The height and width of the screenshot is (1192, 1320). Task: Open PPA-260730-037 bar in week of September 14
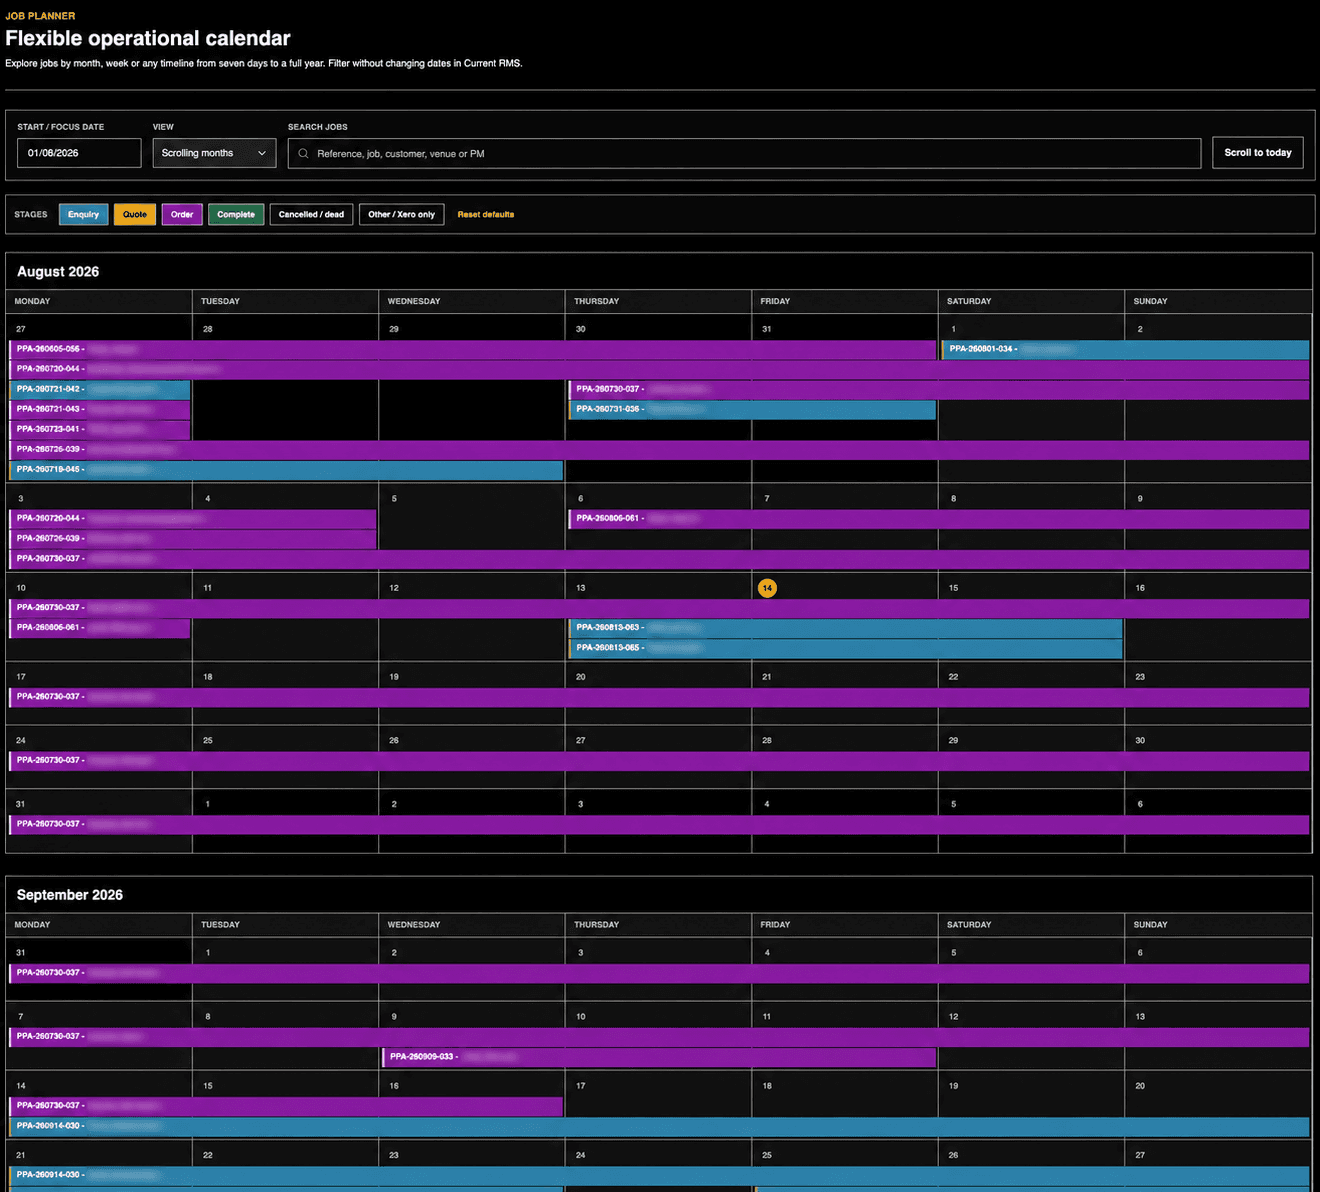pyautogui.click(x=286, y=1105)
